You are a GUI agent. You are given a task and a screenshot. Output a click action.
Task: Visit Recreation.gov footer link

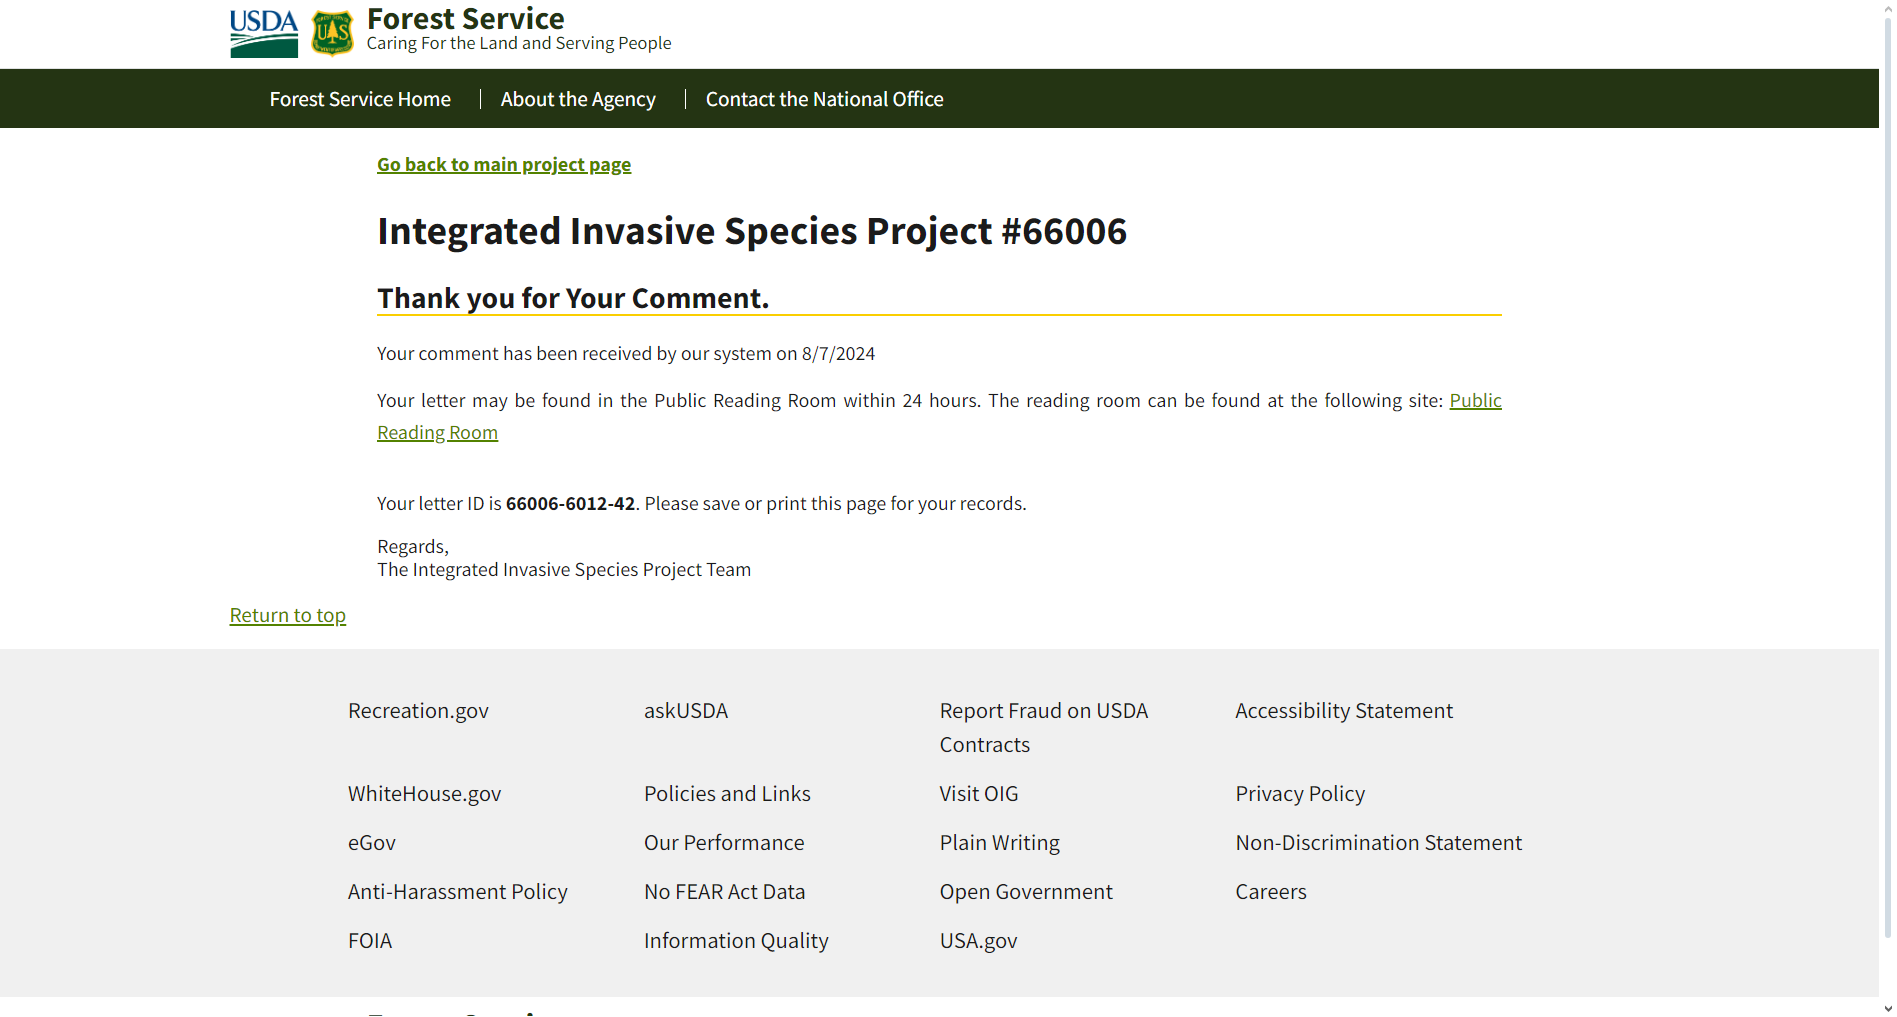tap(418, 711)
